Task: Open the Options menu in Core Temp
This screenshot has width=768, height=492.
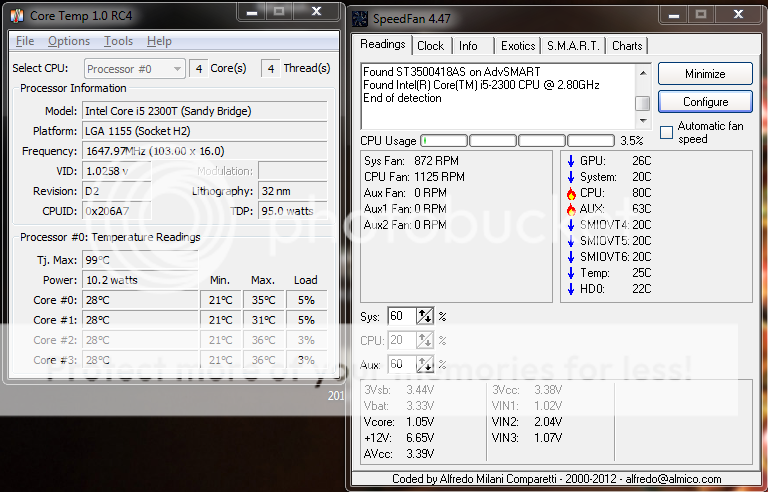Action: coord(69,41)
